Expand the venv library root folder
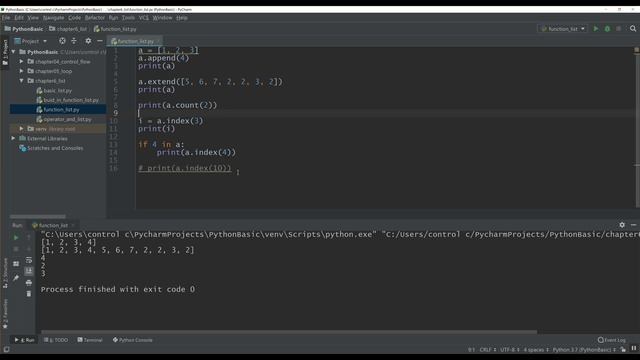640x360 pixels. point(21,129)
